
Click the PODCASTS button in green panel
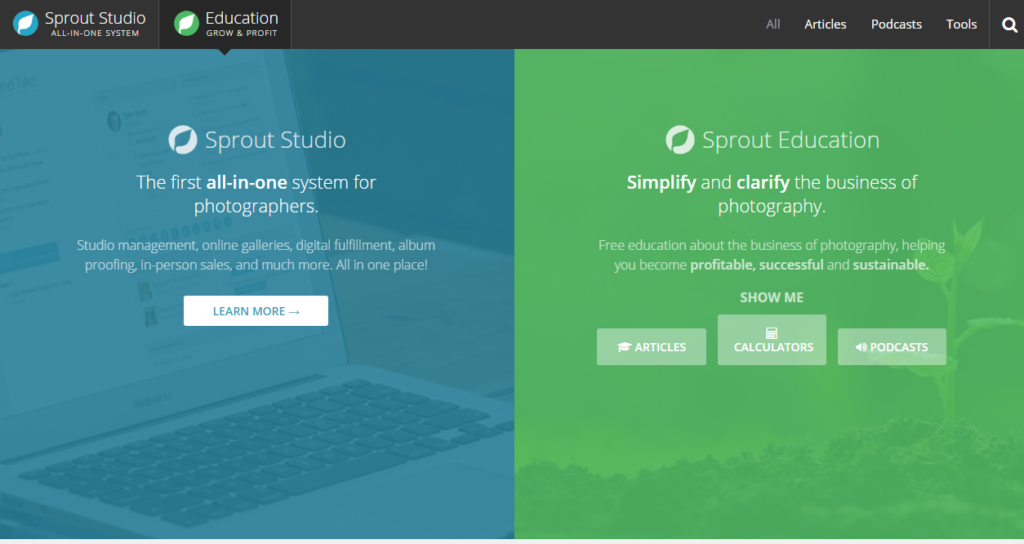pyautogui.click(x=891, y=347)
